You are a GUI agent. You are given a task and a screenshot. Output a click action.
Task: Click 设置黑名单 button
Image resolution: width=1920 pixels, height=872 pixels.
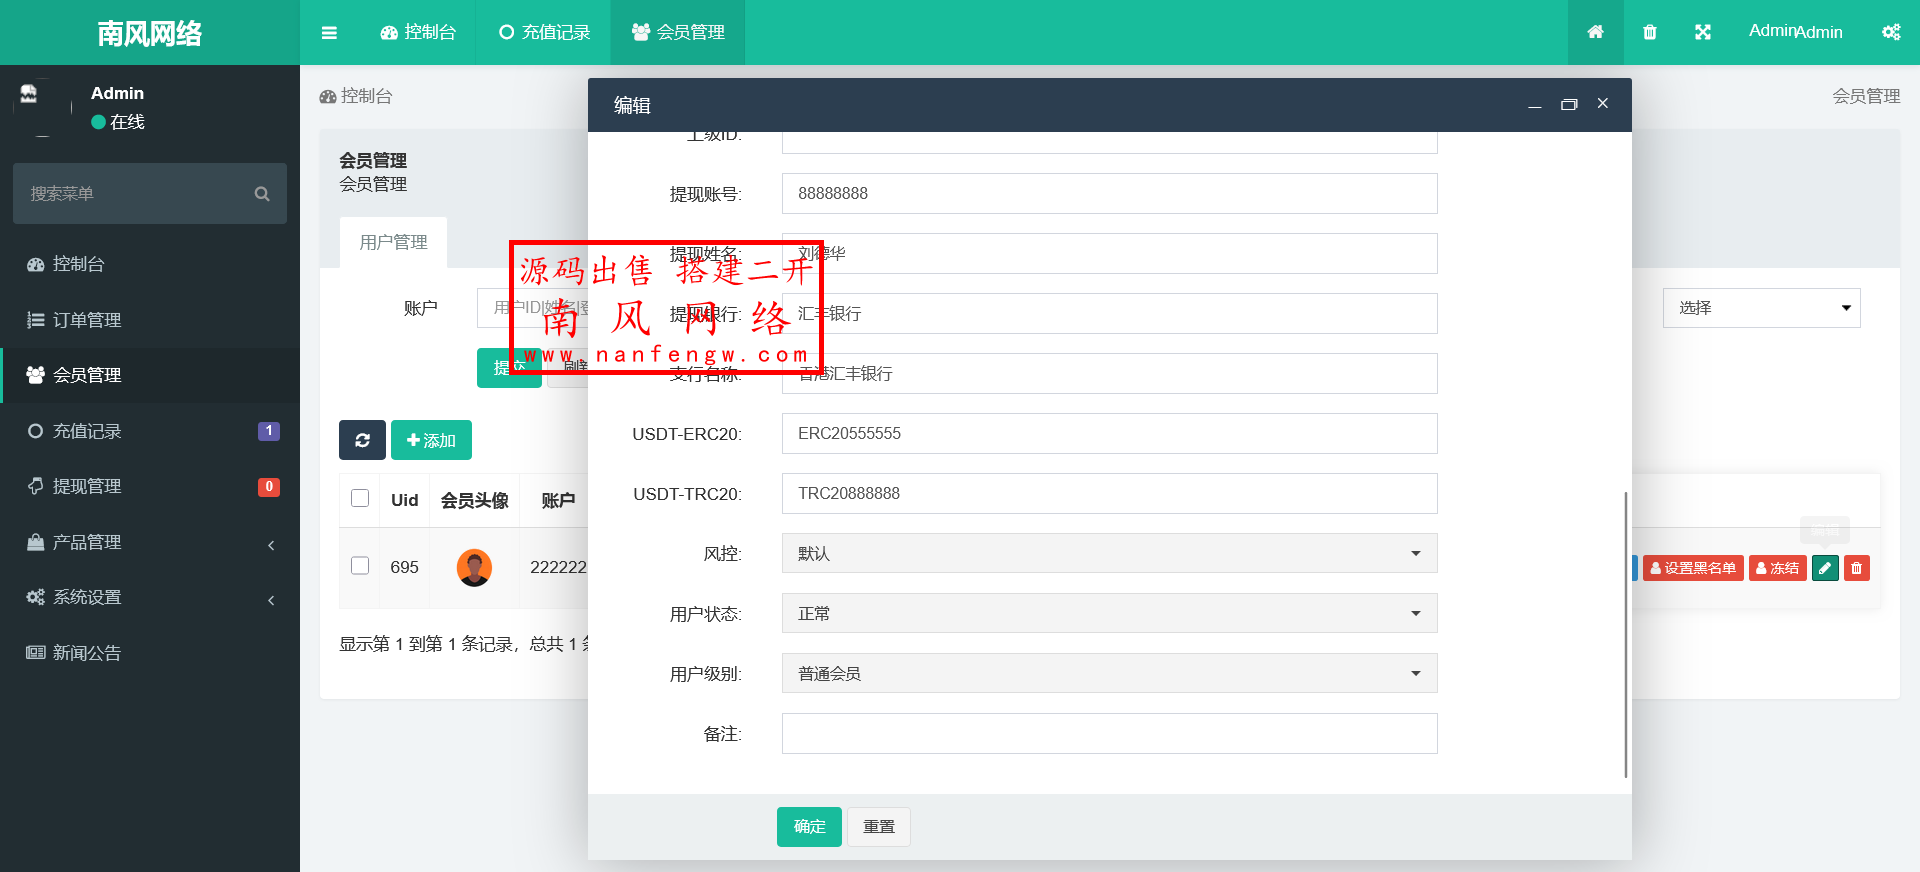(1693, 568)
